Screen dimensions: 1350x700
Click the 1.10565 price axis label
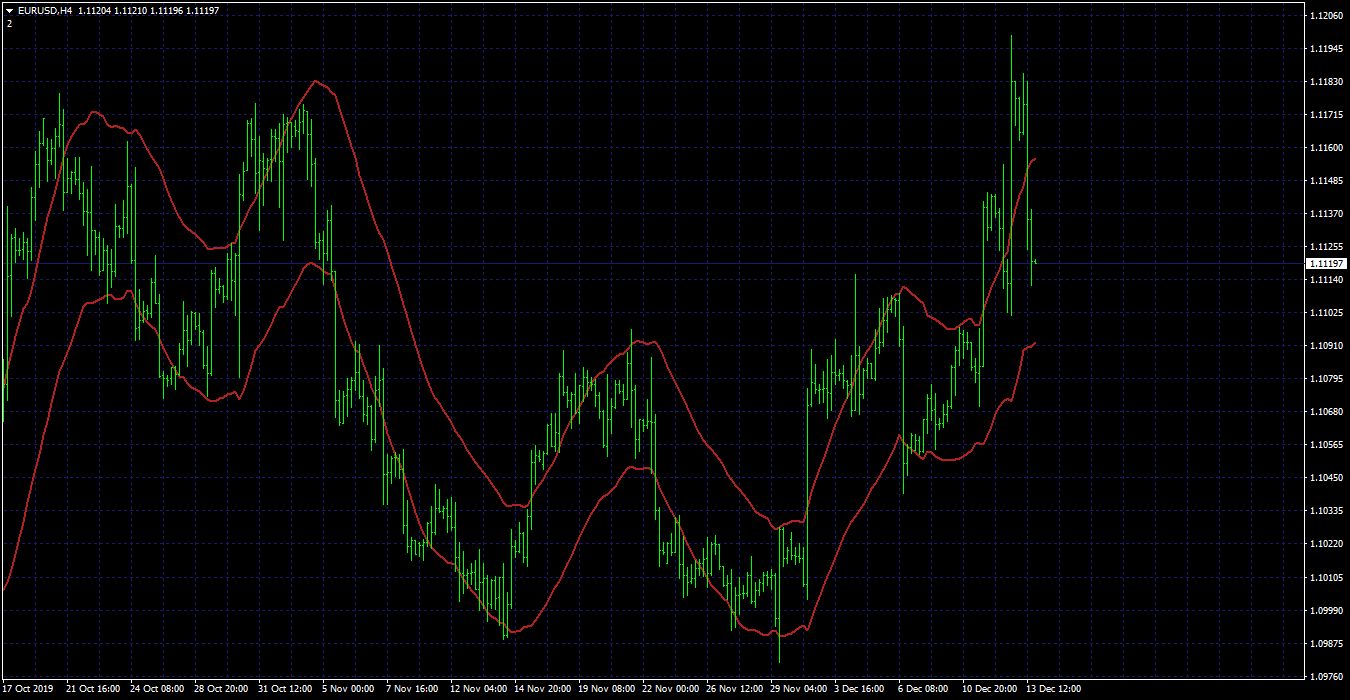[x=1326, y=445]
